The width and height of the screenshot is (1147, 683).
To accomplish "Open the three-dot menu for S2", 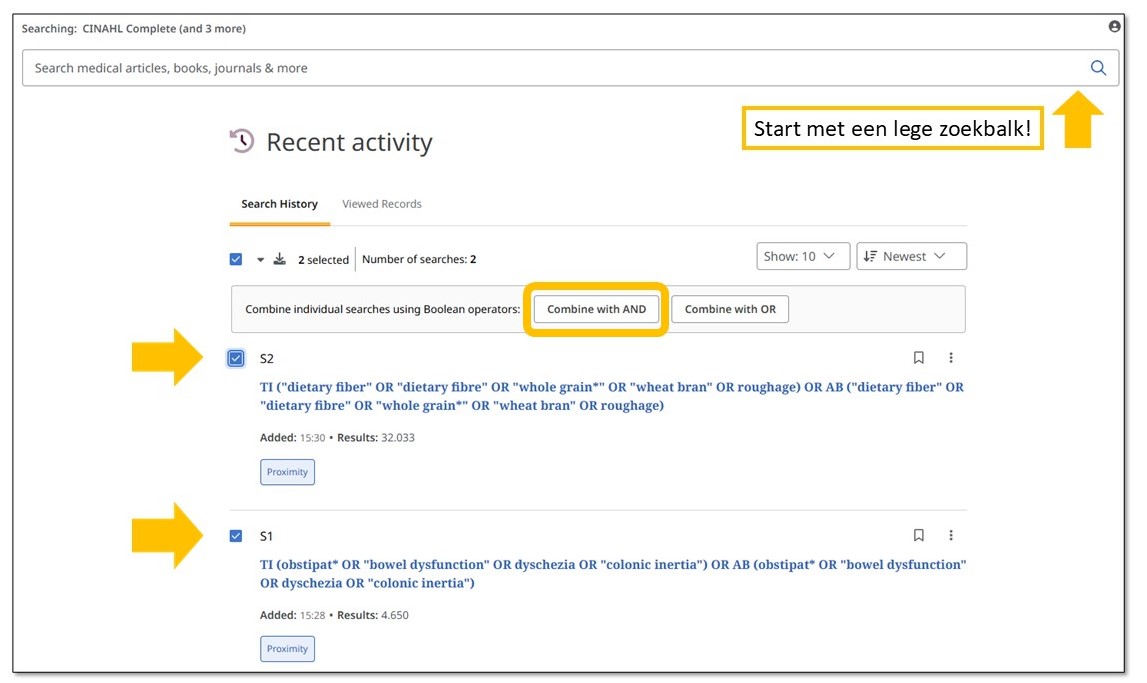I will (951, 358).
